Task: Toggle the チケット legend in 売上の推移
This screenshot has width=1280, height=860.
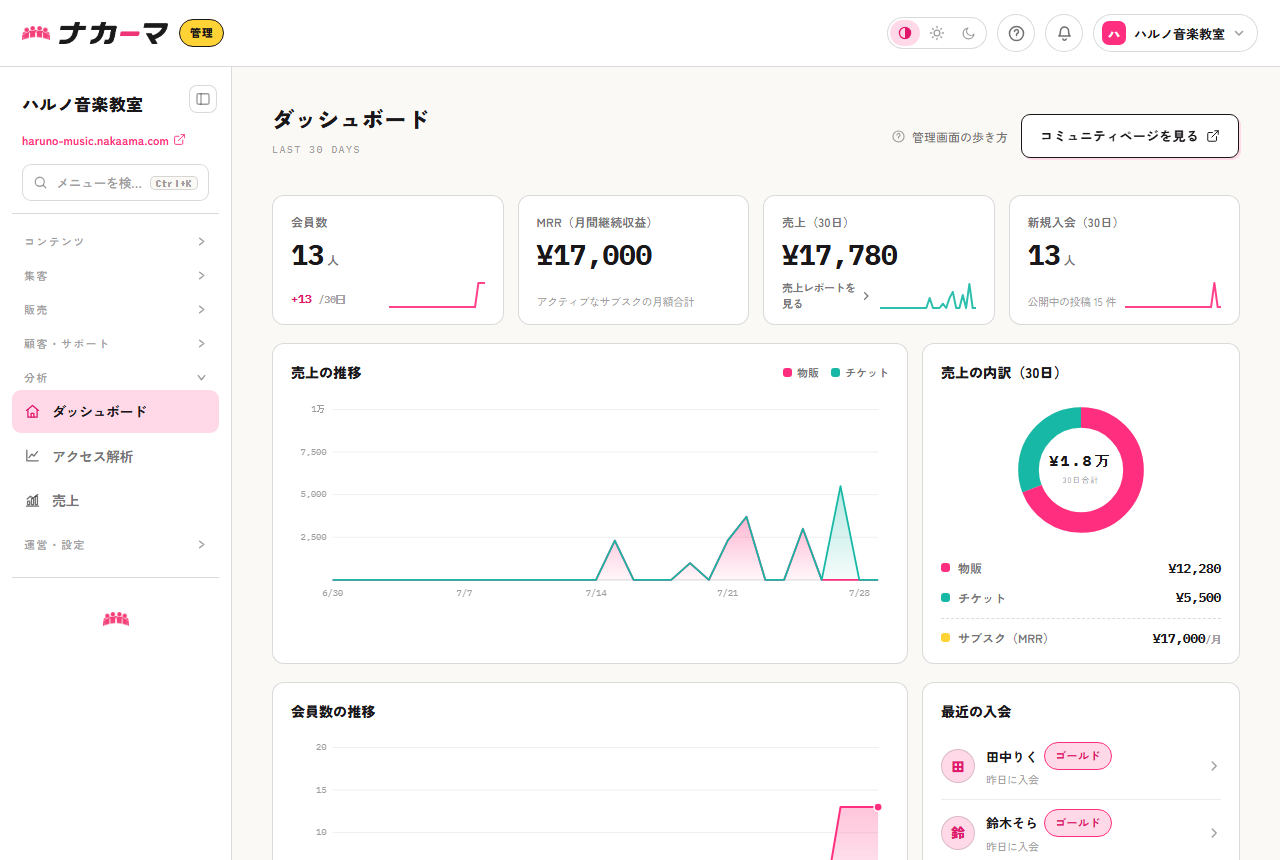Action: click(x=860, y=373)
